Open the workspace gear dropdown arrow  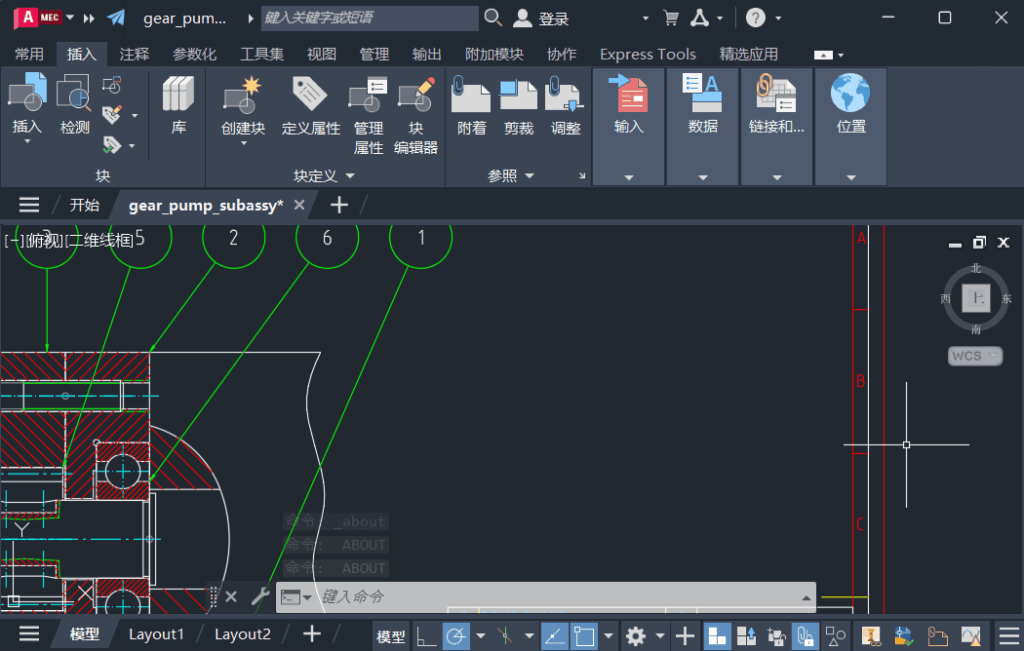660,635
